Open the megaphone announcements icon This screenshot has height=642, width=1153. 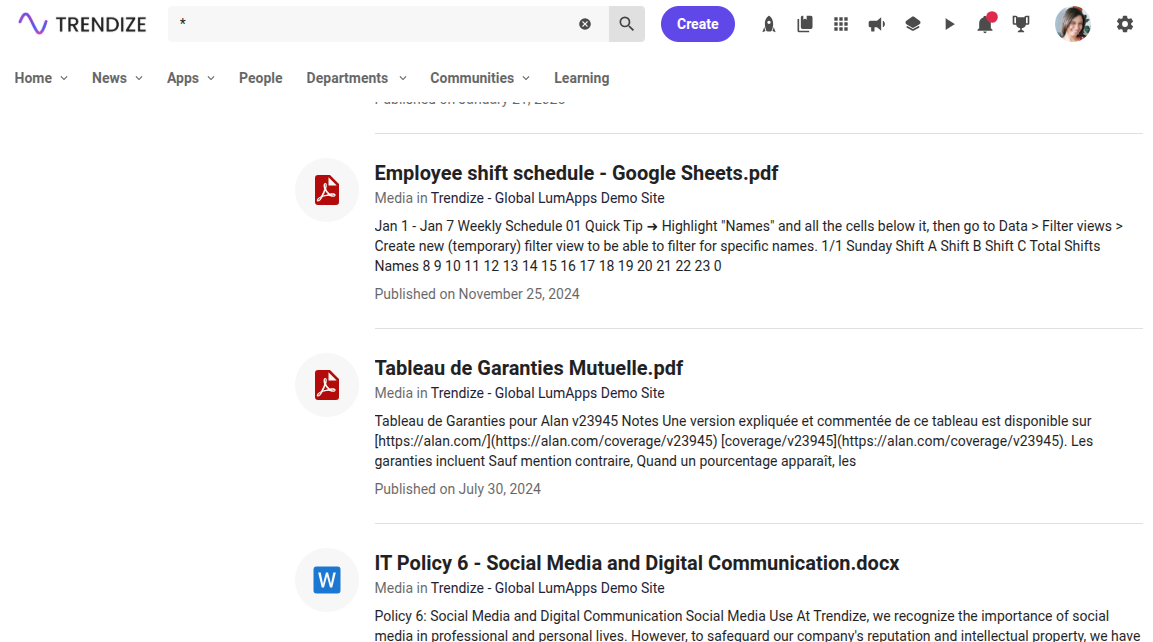[x=877, y=24]
